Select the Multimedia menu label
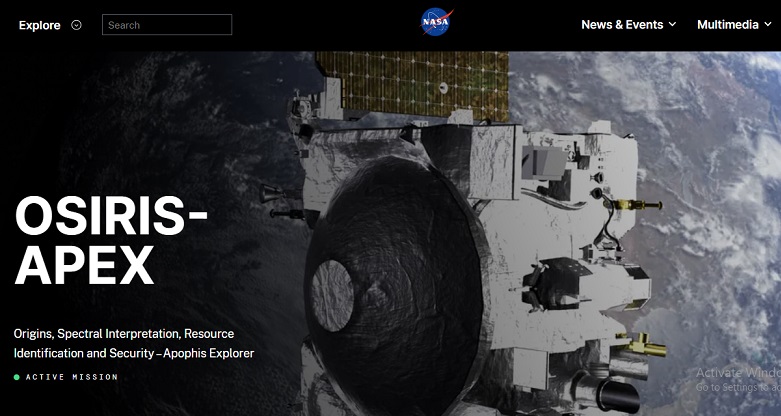 pos(727,25)
